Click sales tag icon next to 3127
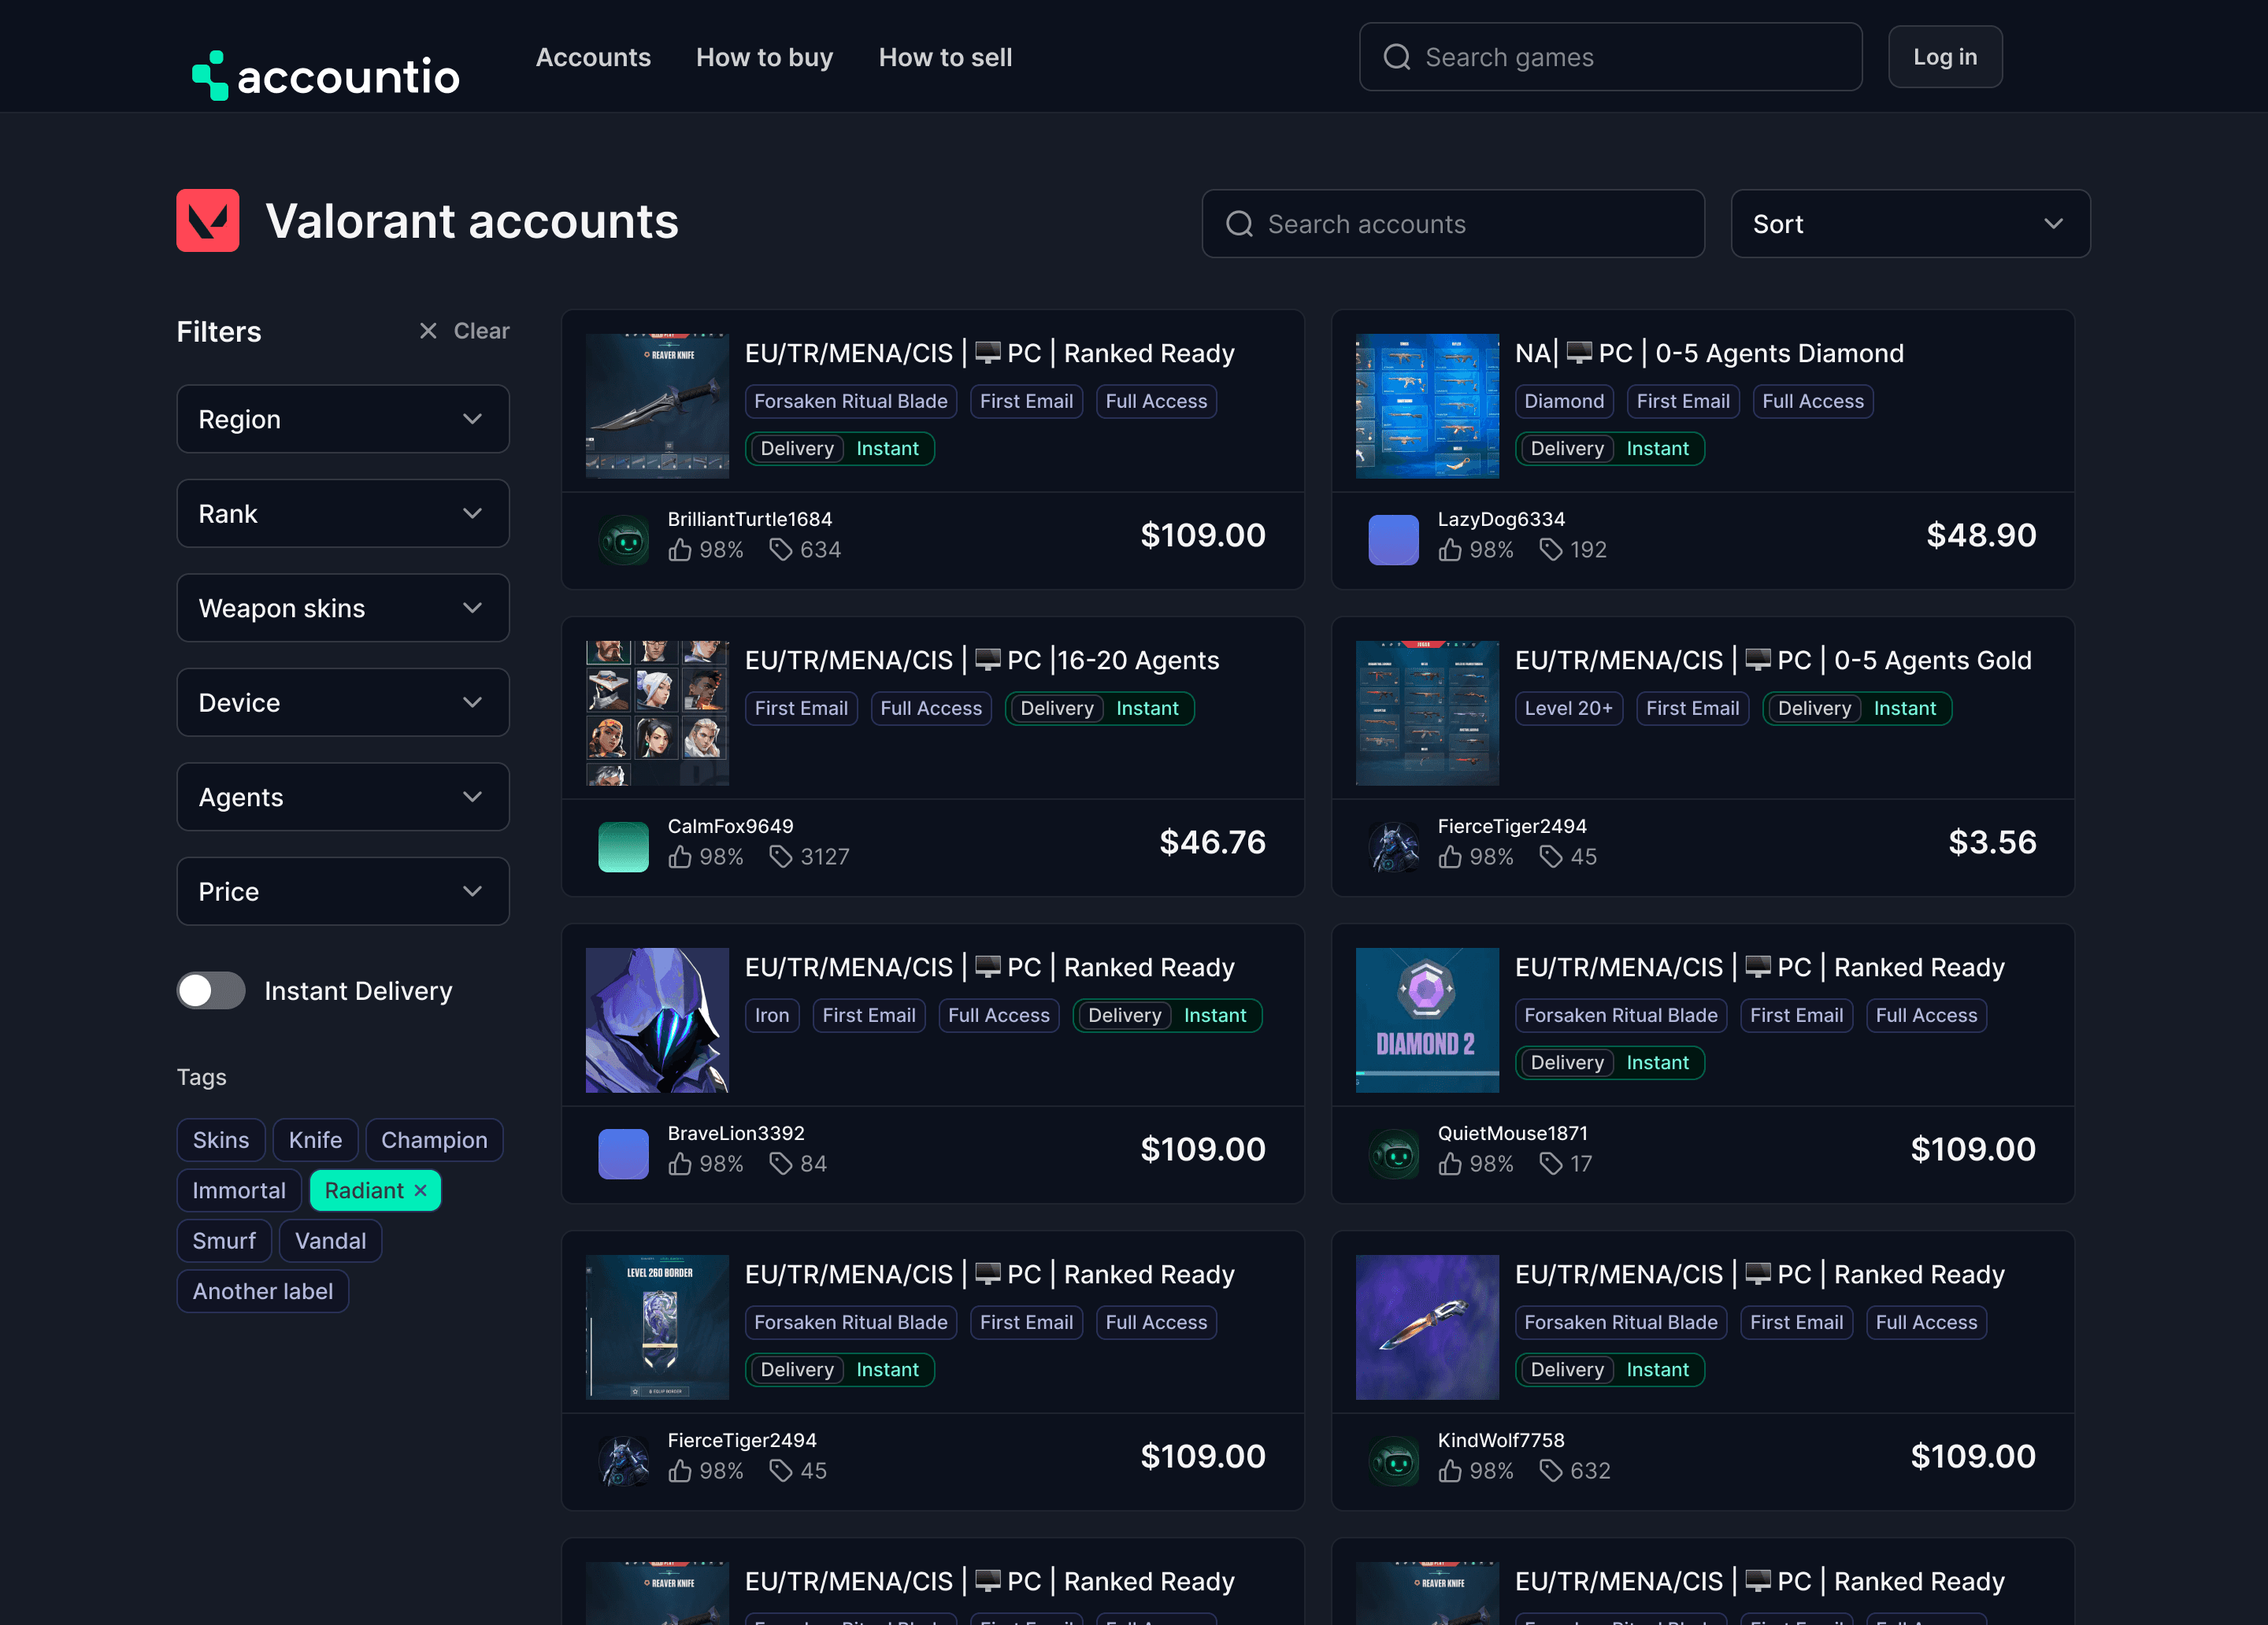Image resolution: width=2268 pixels, height=1625 pixels. 781,857
